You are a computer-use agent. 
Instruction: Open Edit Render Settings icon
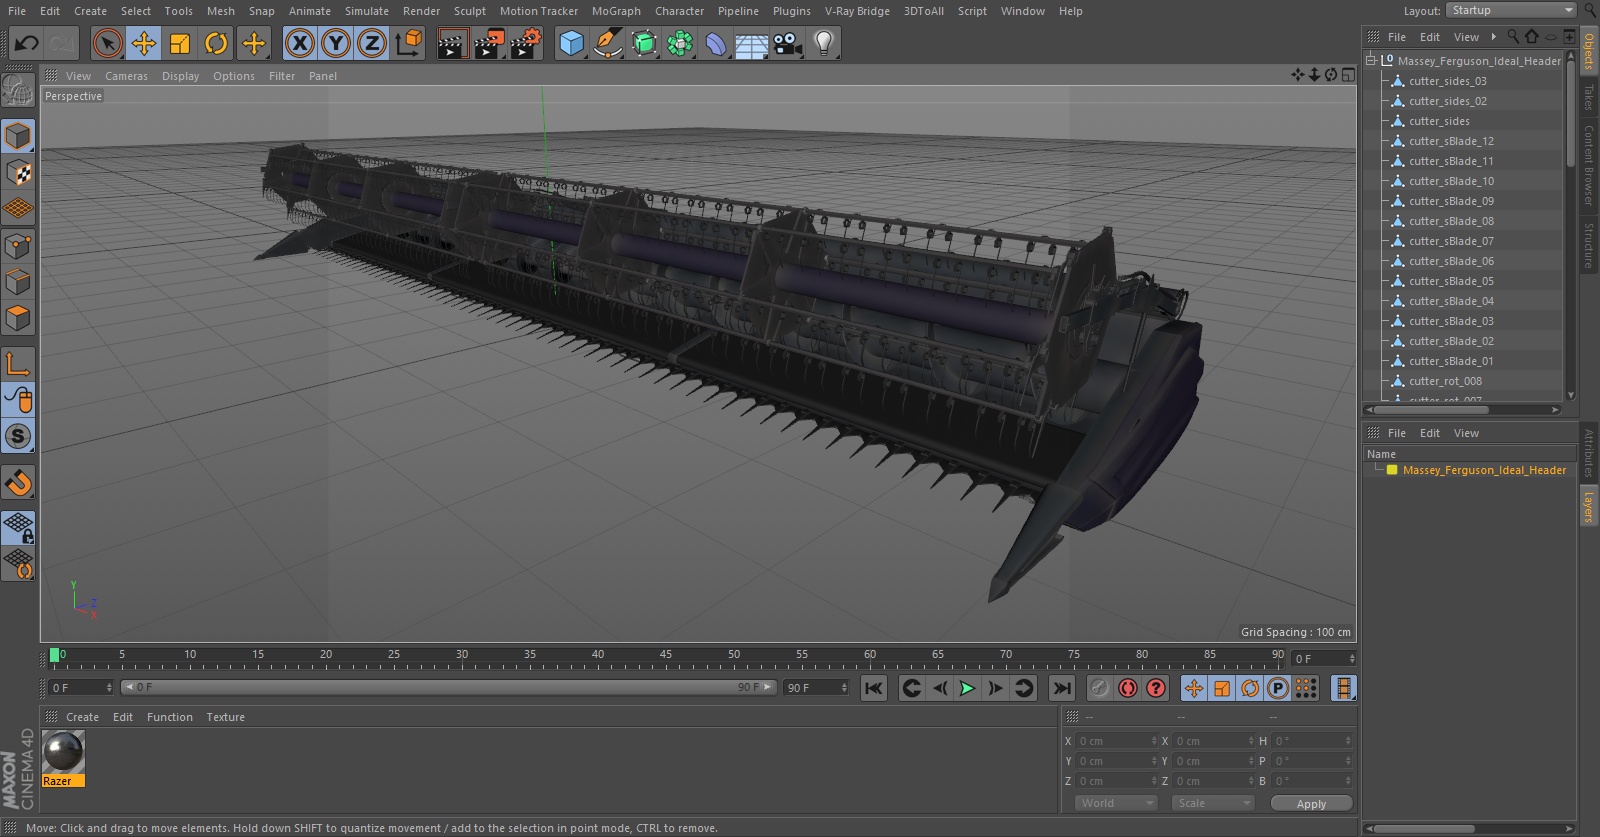click(526, 43)
